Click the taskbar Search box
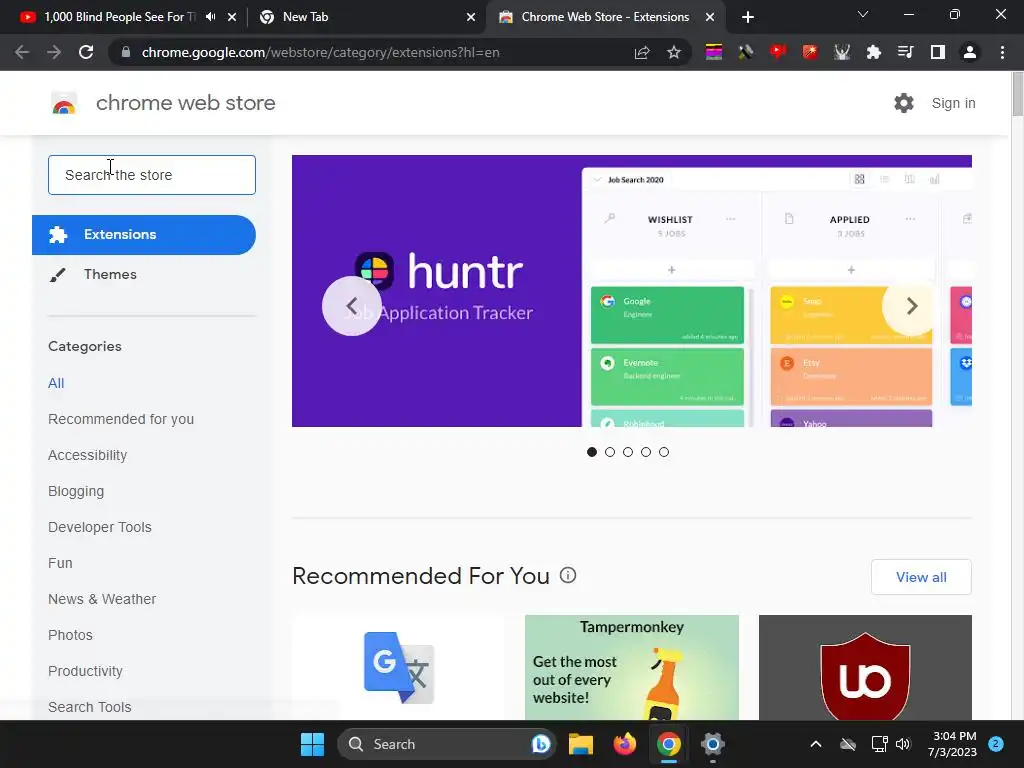The height and width of the screenshot is (768, 1024). [446, 744]
